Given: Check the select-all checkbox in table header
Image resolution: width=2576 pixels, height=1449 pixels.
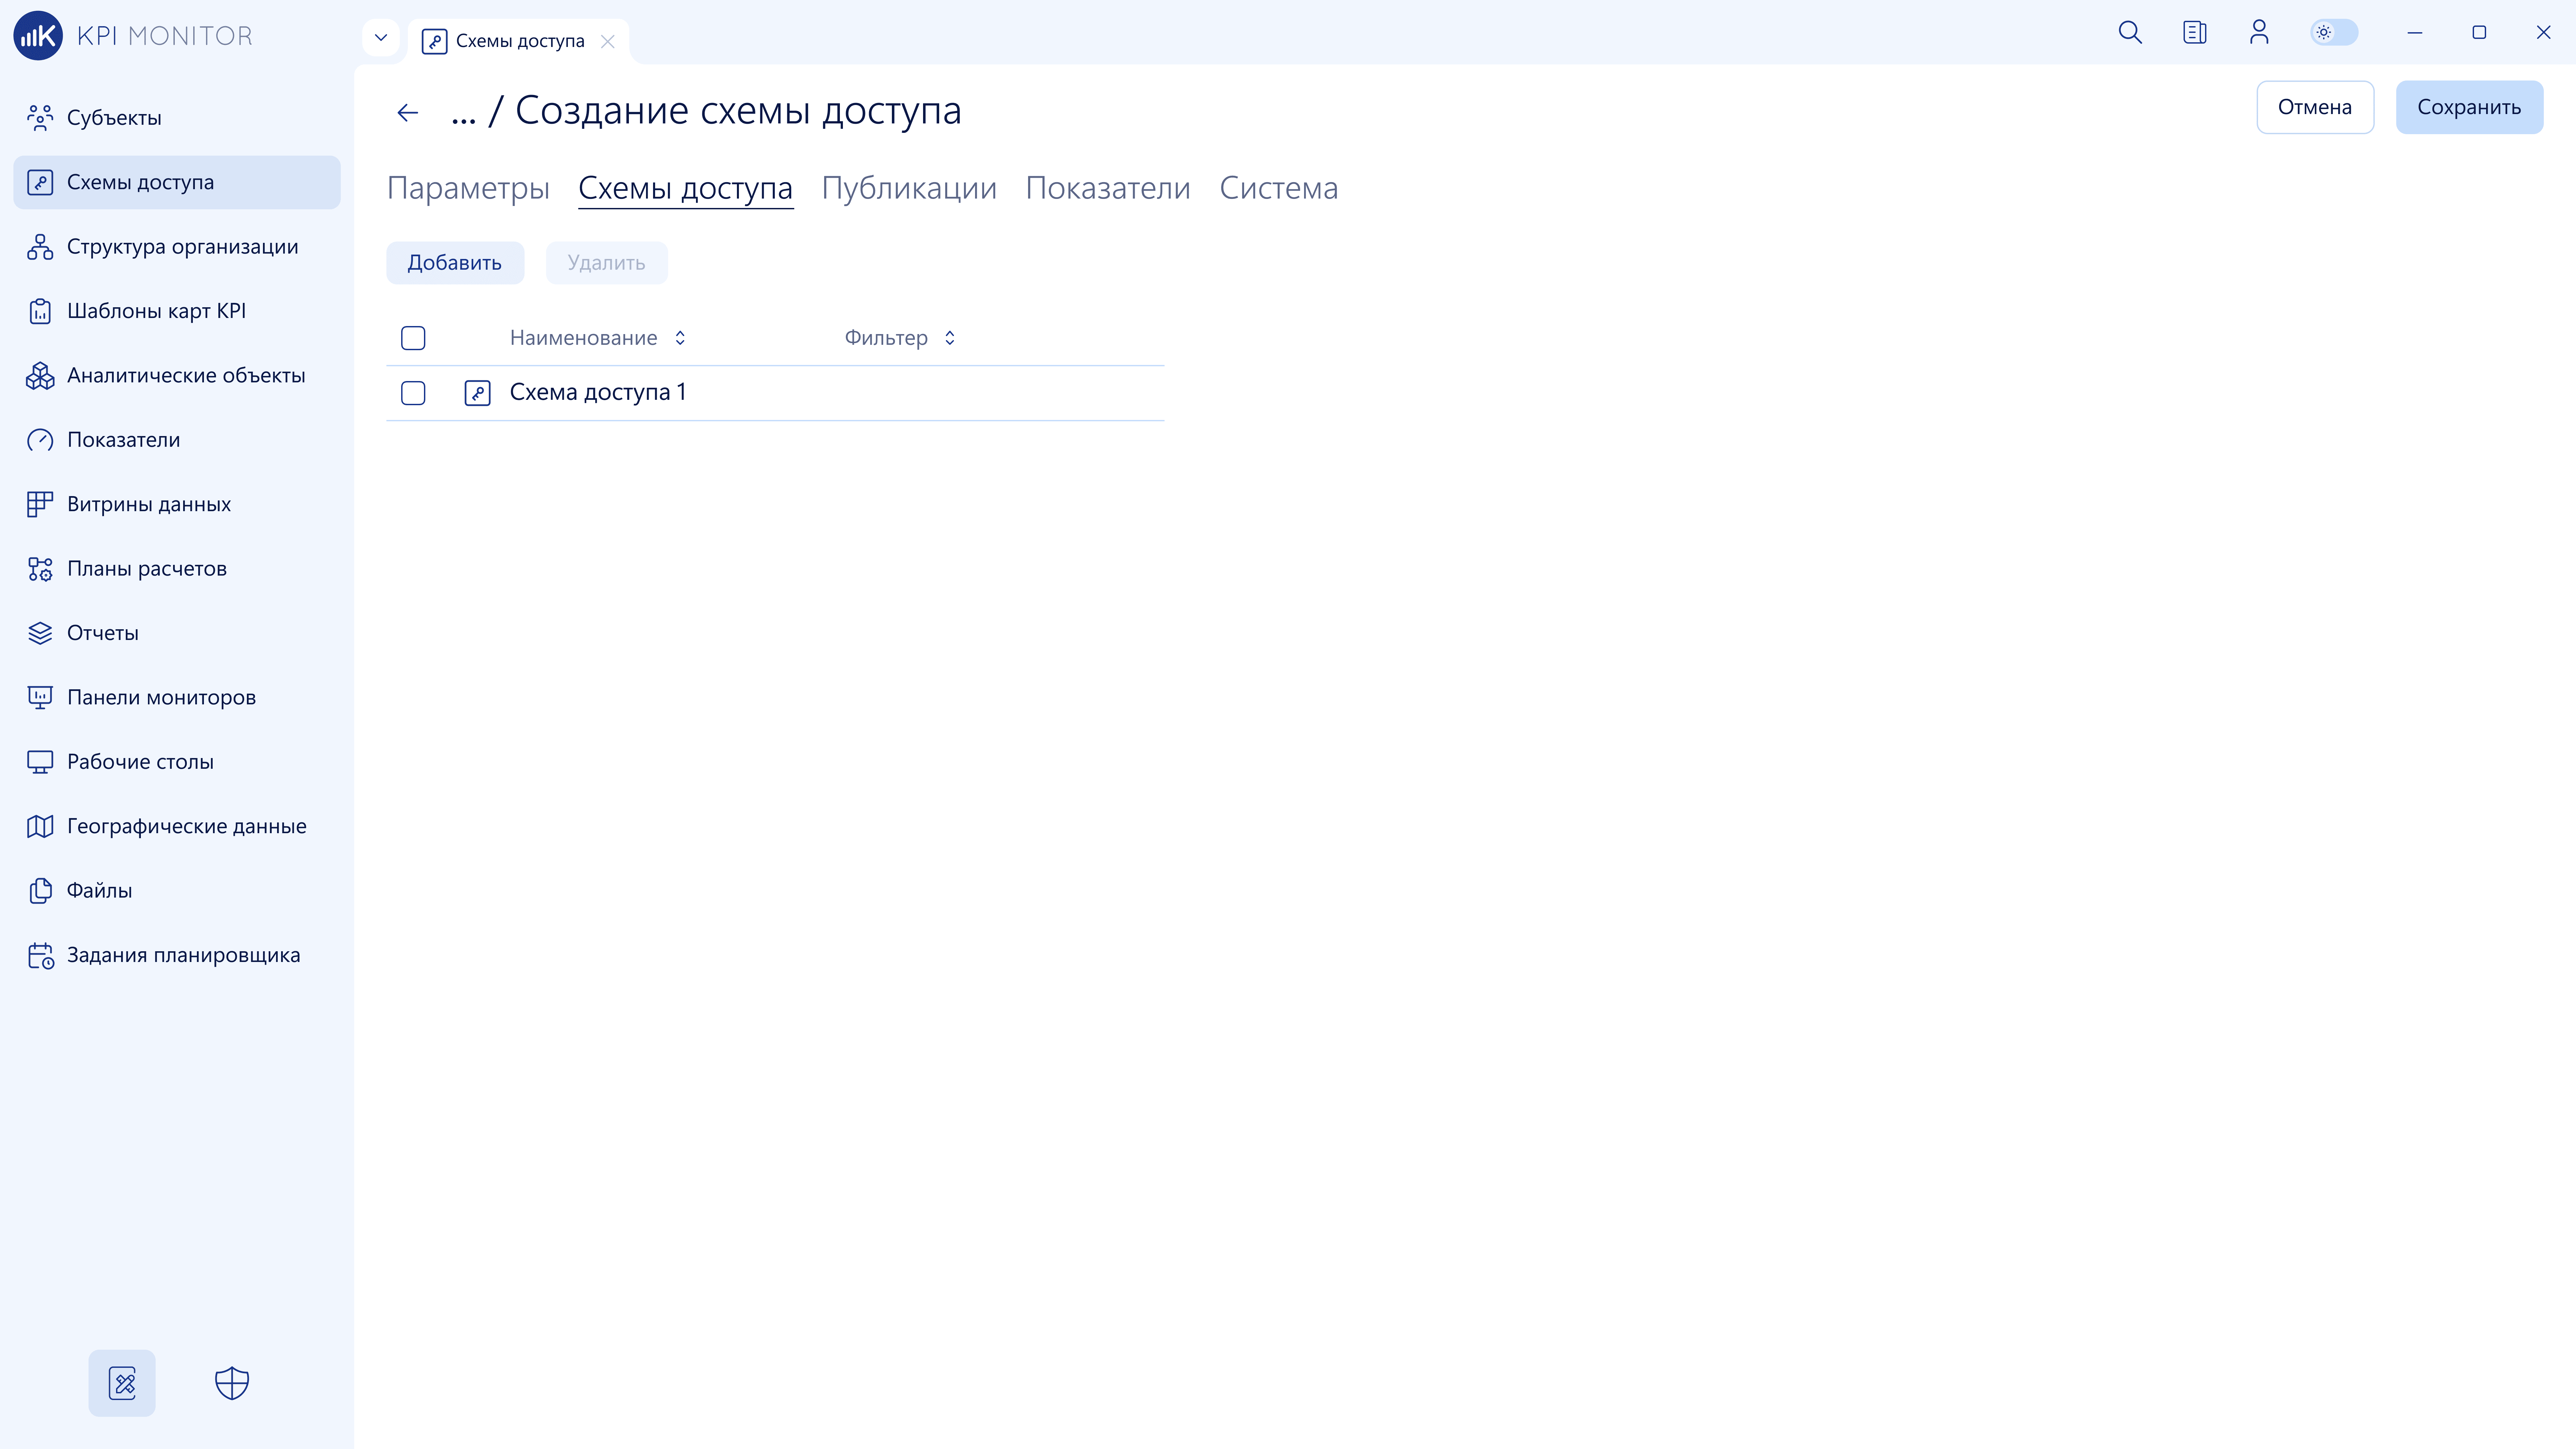Looking at the screenshot, I should (413, 338).
